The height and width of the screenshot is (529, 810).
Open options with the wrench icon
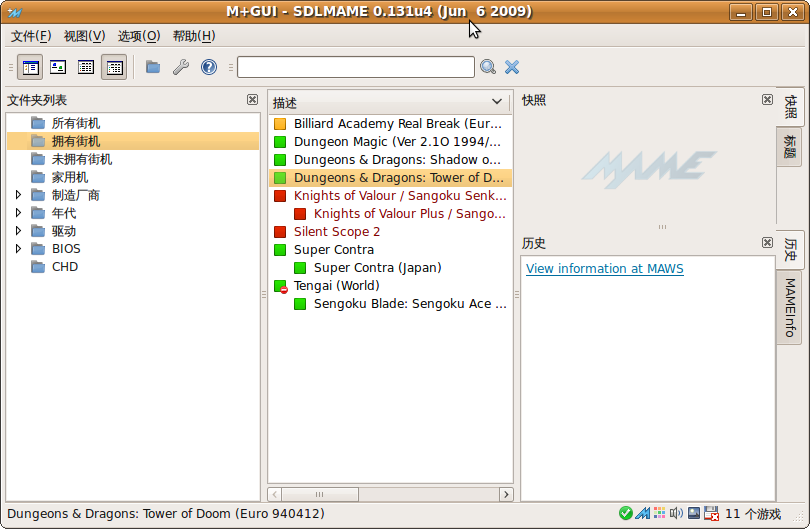[x=181, y=67]
